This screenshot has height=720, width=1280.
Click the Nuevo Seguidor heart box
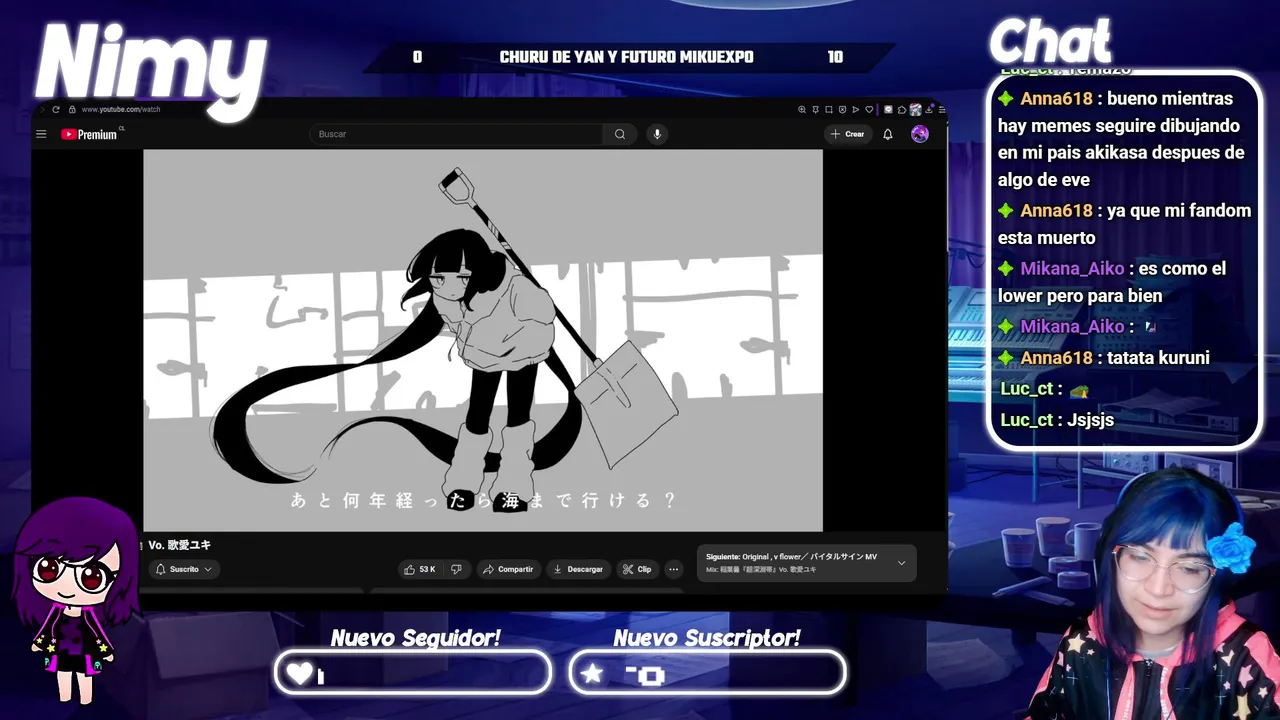pyautogui.click(x=413, y=673)
